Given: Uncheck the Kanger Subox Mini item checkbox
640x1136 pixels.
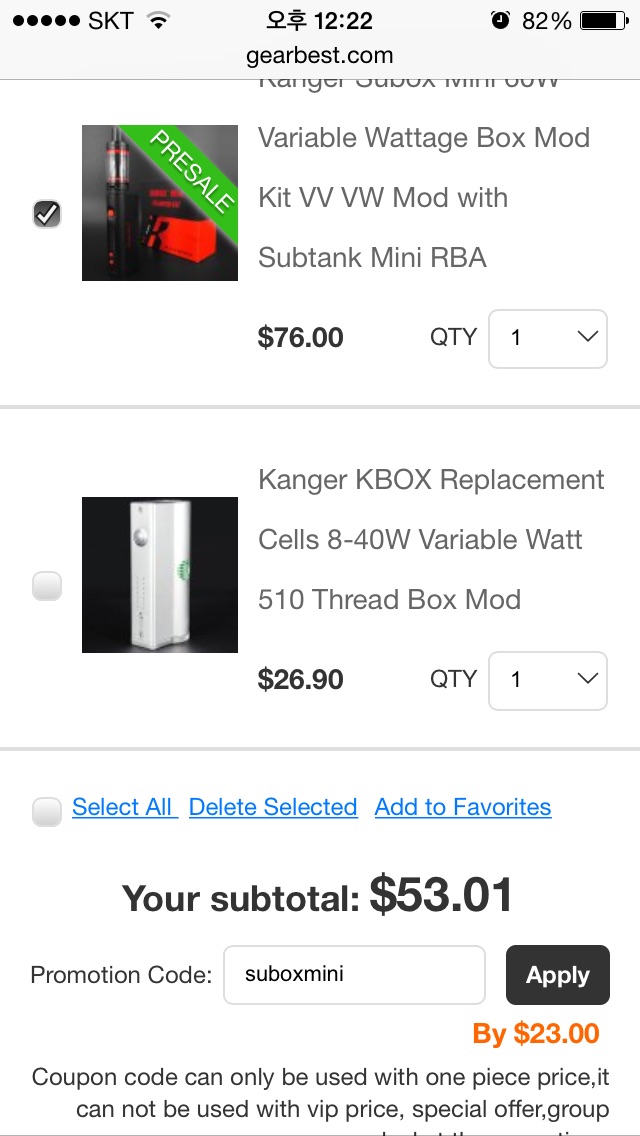Looking at the screenshot, I should [x=47, y=213].
